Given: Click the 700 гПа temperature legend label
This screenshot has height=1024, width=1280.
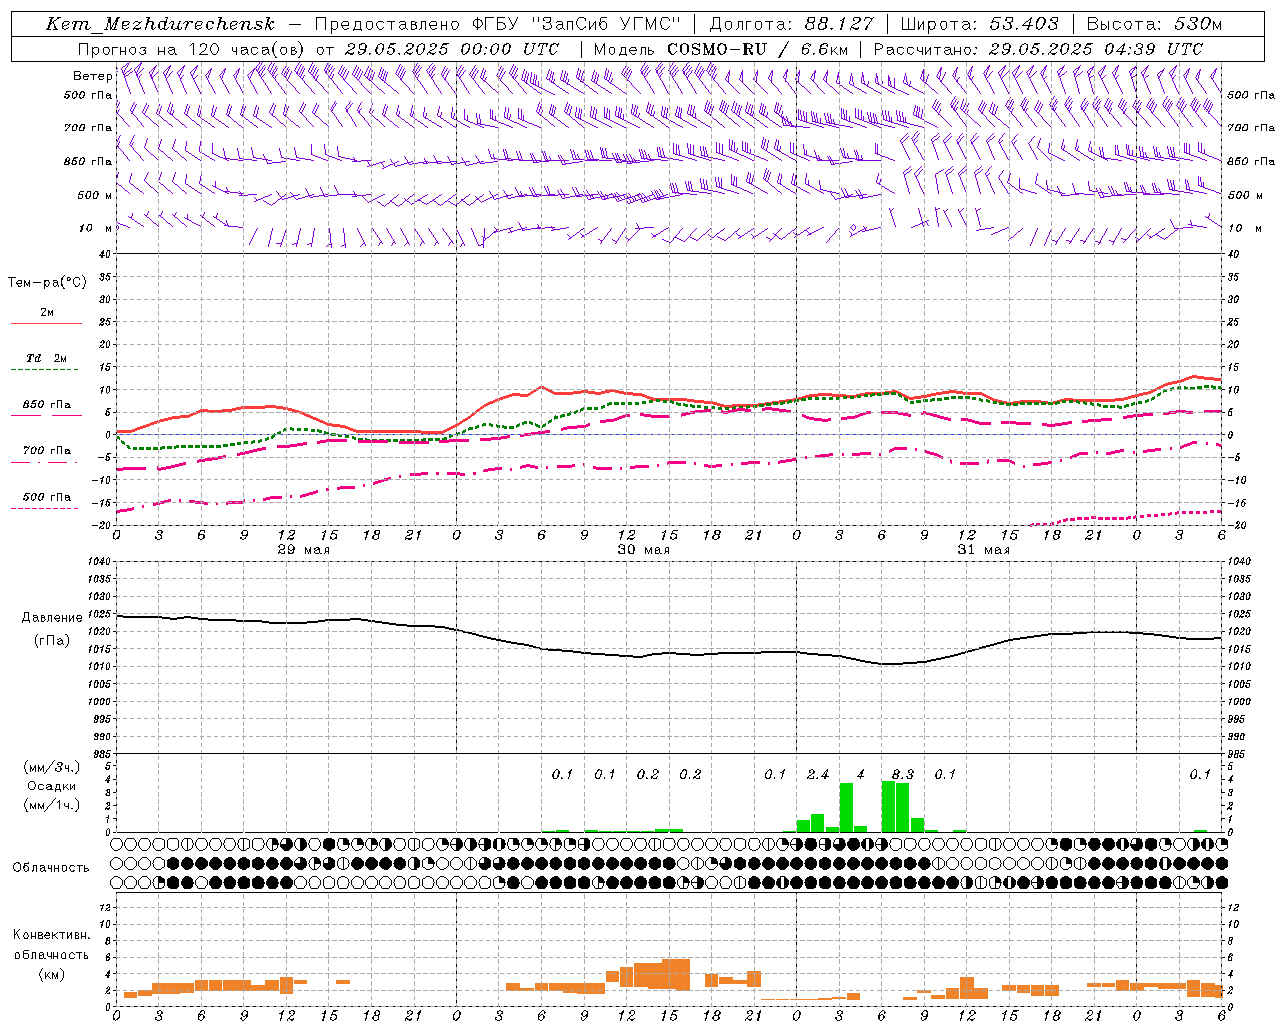Looking at the screenshot, I should pyautogui.click(x=47, y=451).
